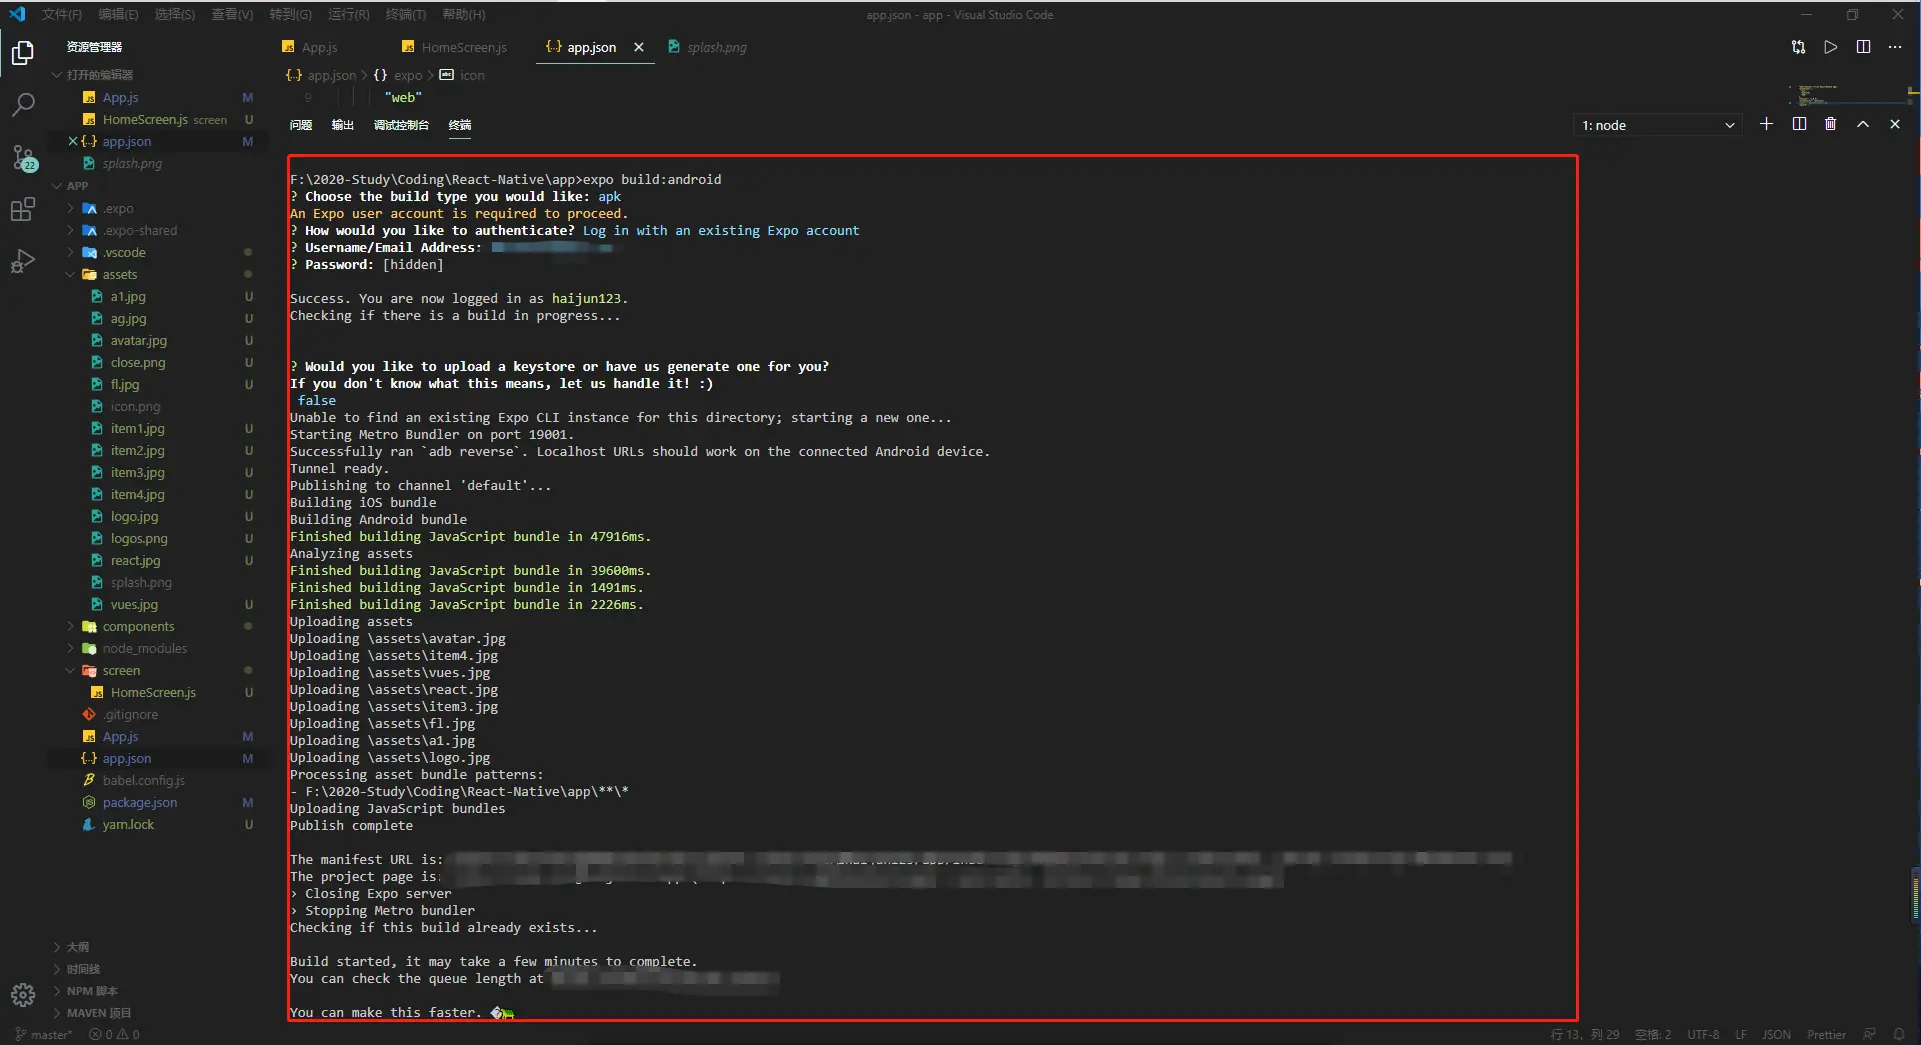Switch to the Output panel tab
The height and width of the screenshot is (1045, 1921).
[343, 125]
